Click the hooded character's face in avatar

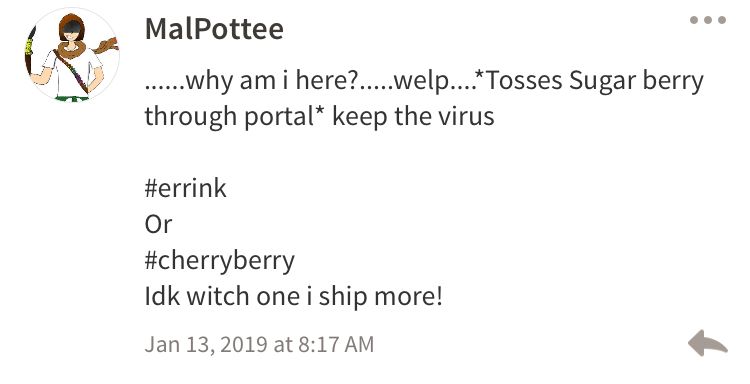[x=72, y=30]
